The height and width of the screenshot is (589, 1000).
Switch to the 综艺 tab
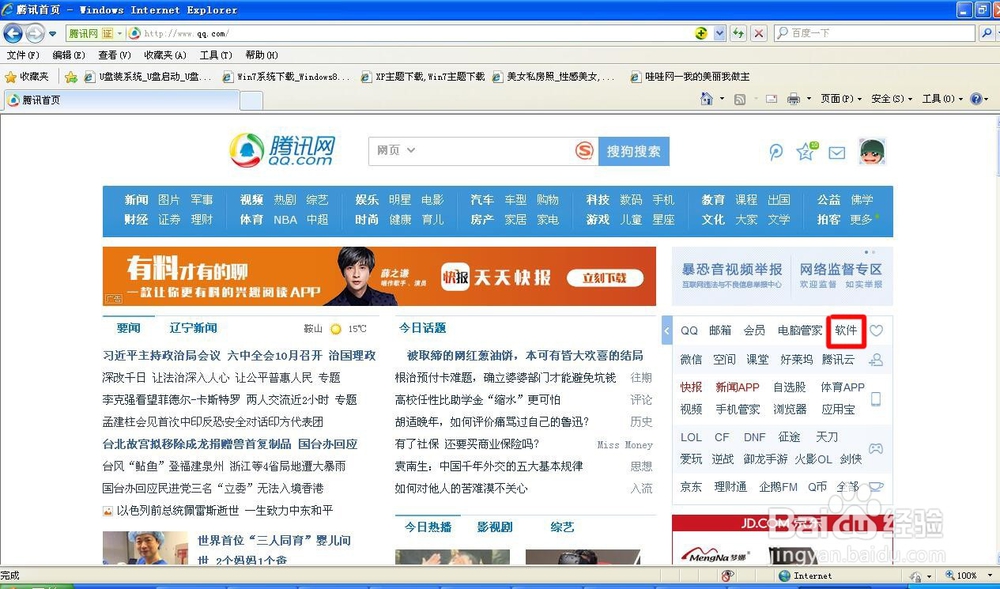click(562, 527)
